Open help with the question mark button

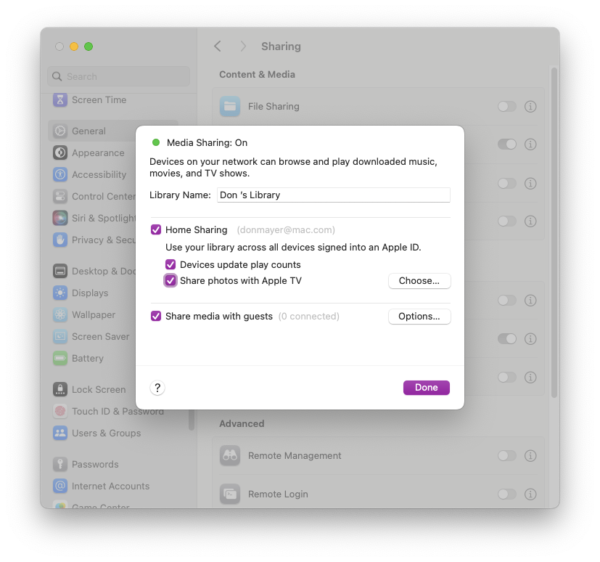pos(157,388)
